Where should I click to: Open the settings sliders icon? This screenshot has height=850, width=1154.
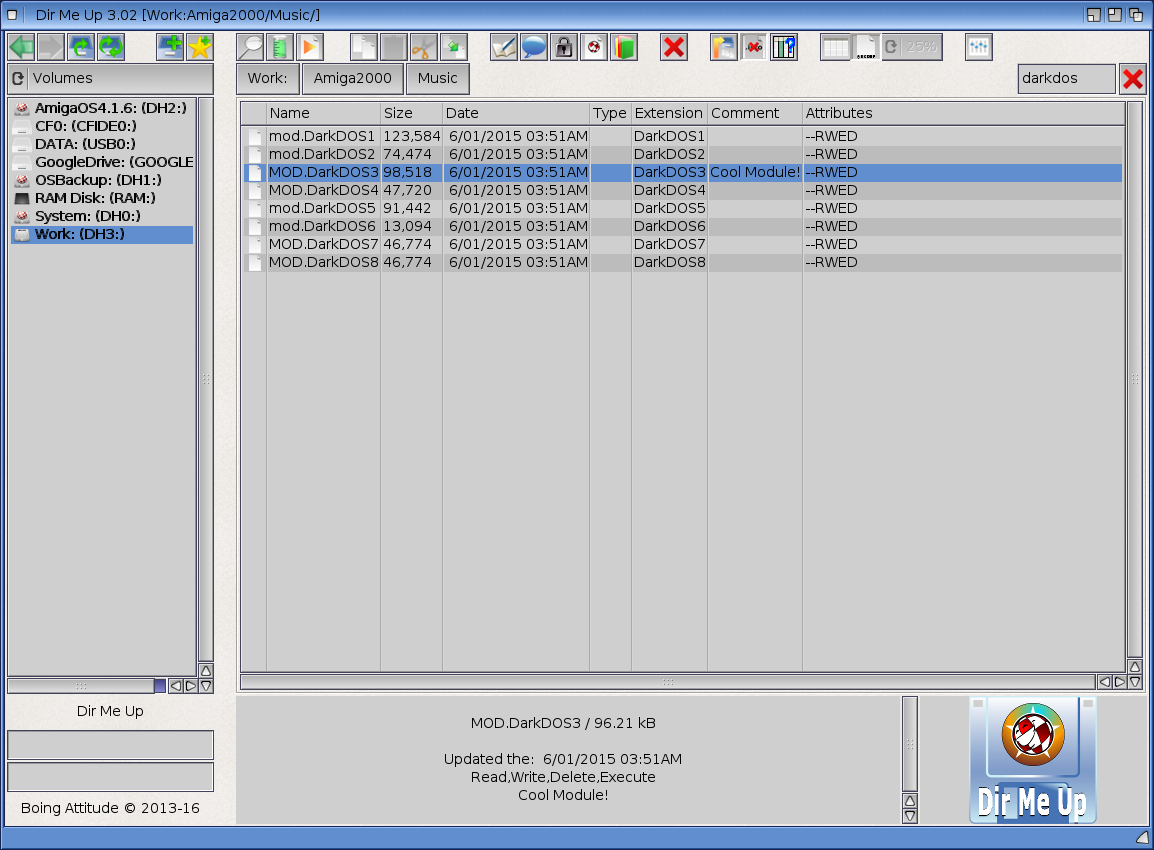tap(978, 47)
